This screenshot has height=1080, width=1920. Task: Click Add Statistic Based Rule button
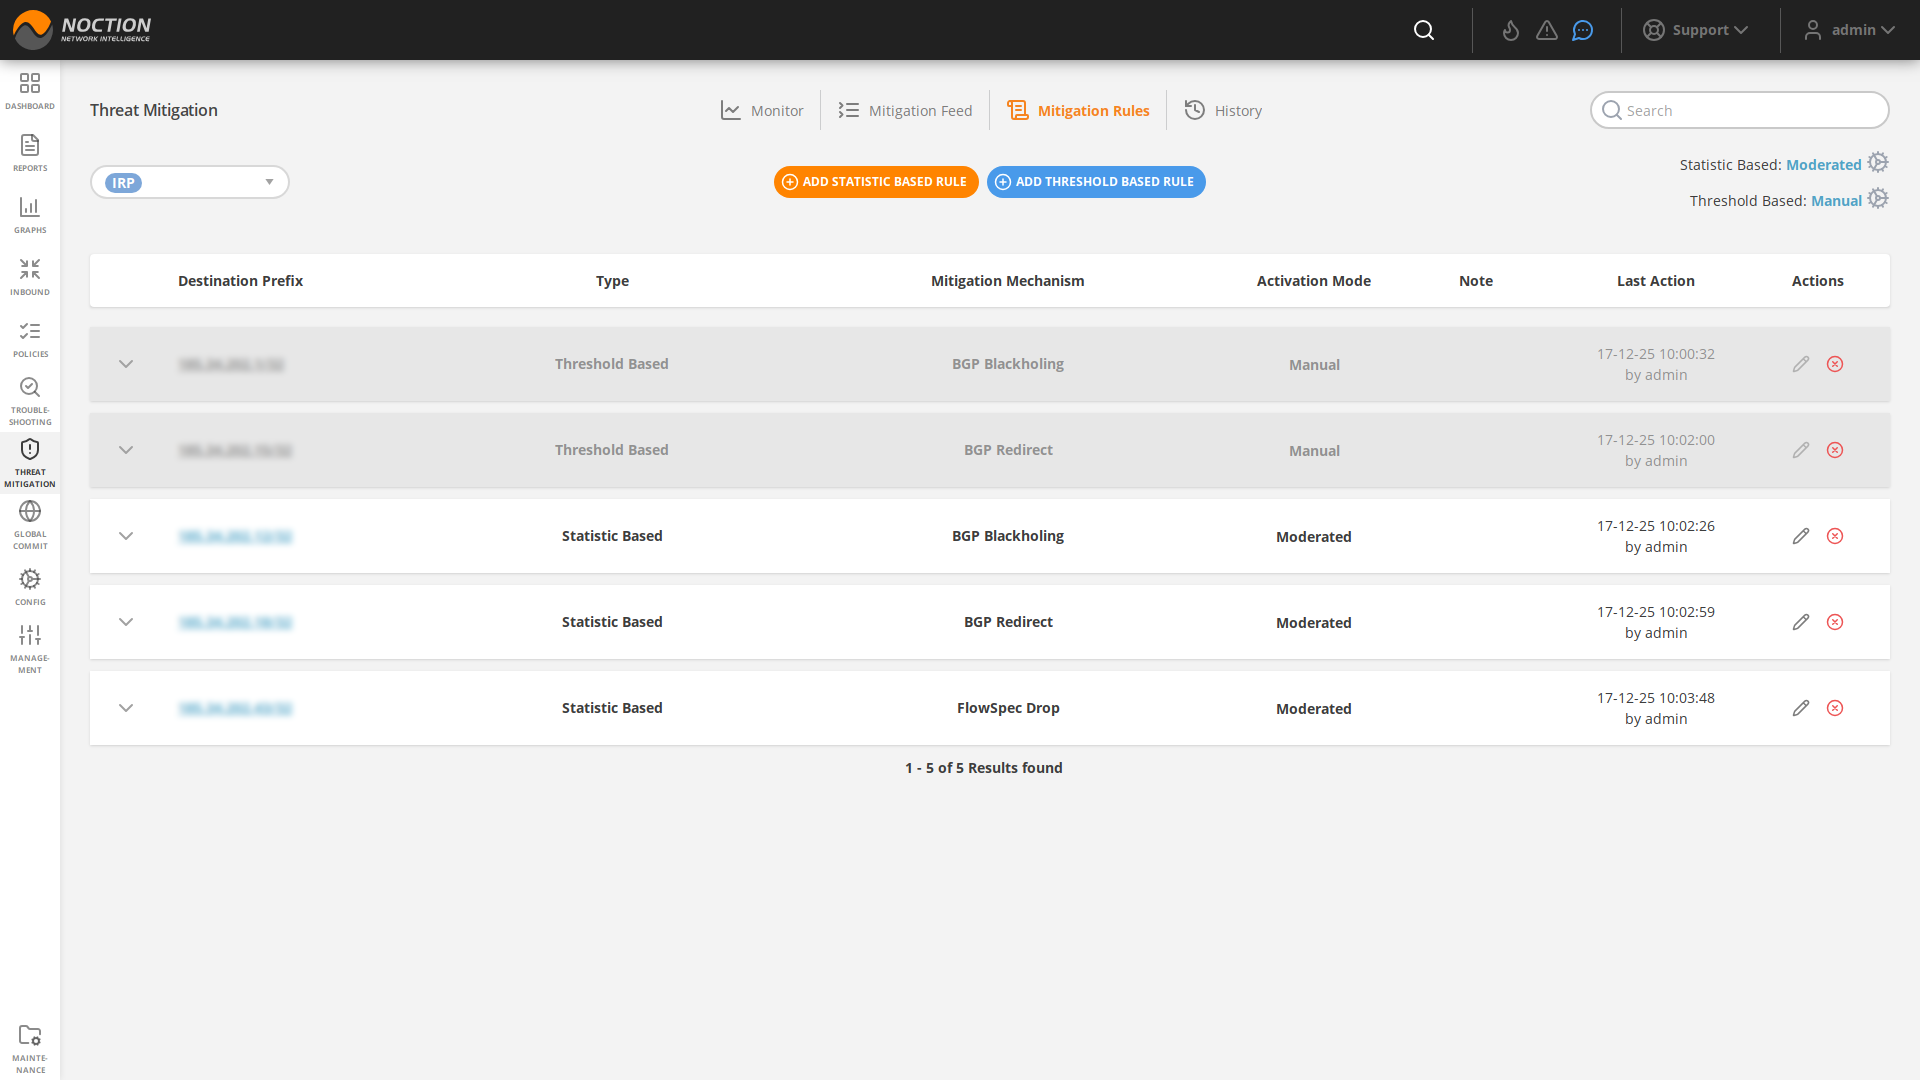(x=876, y=182)
